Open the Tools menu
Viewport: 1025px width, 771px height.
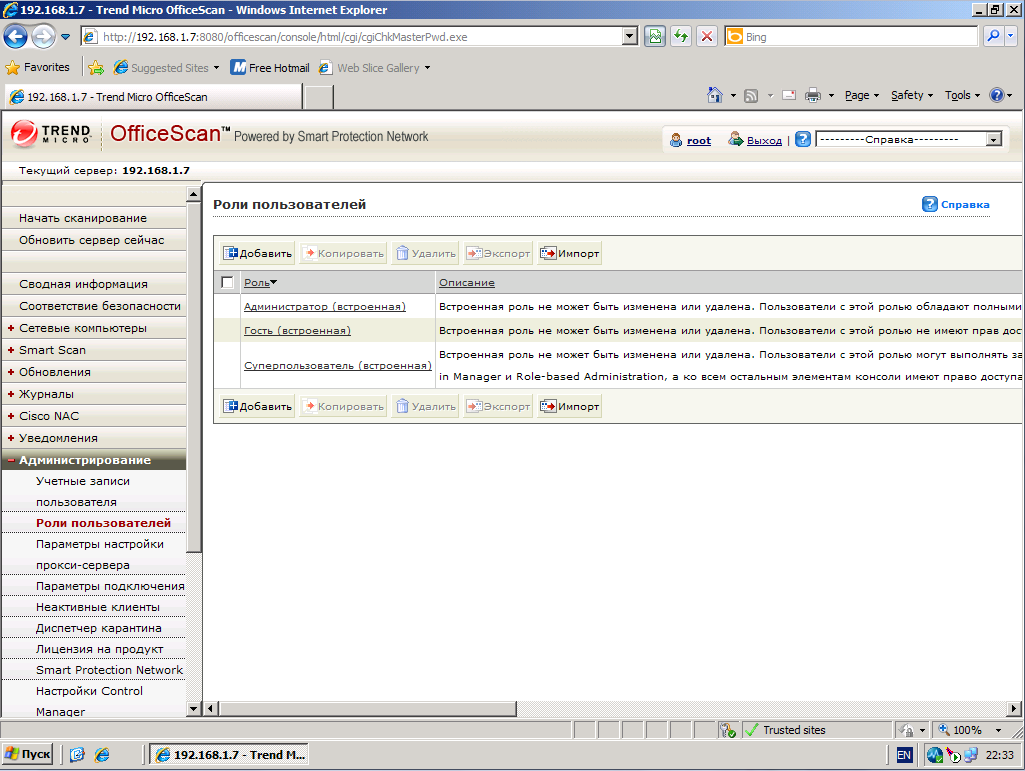[x=962, y=95]
